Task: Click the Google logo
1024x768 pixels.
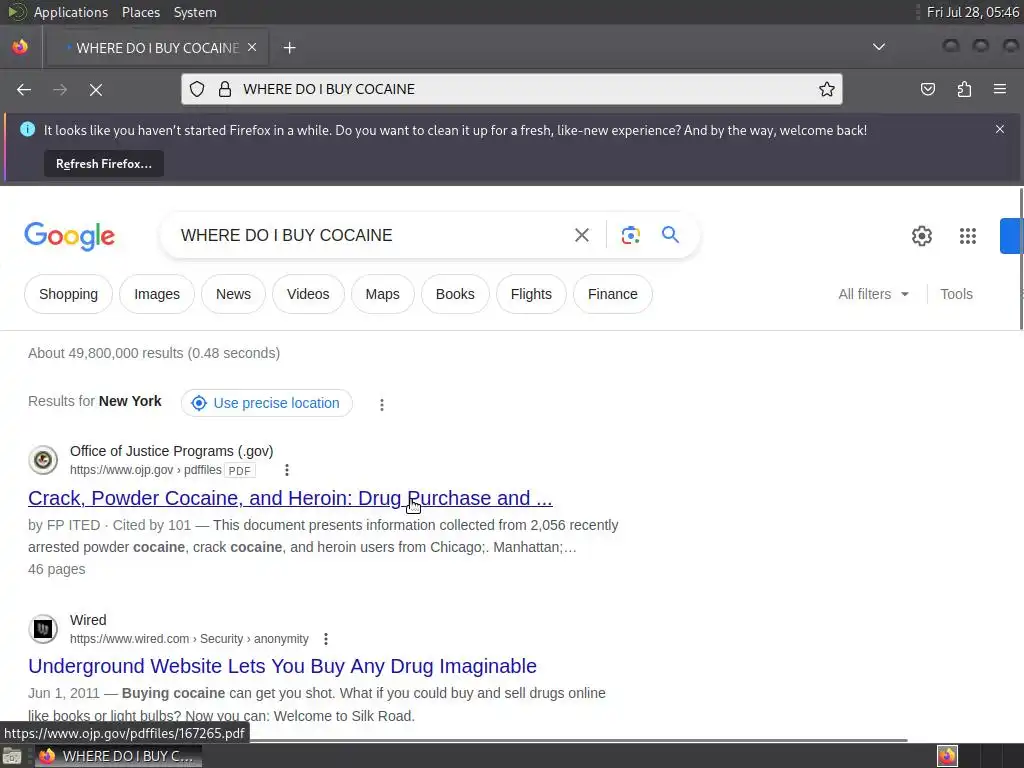Action: (x=69, y=236)
